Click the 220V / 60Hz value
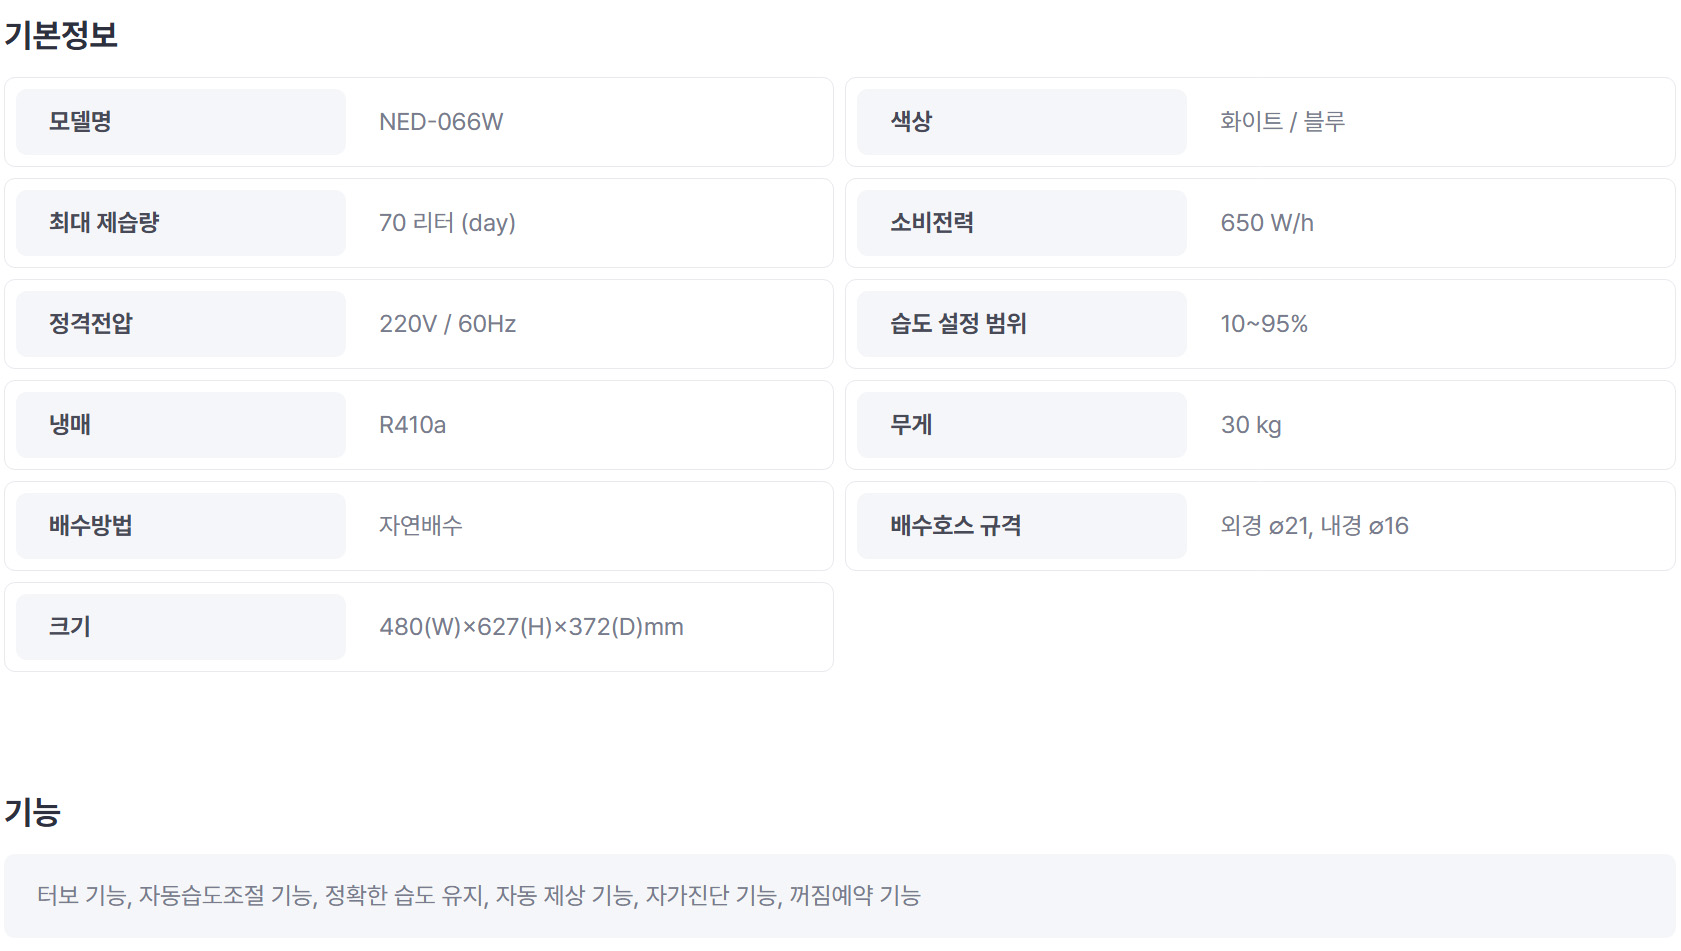 447,324
